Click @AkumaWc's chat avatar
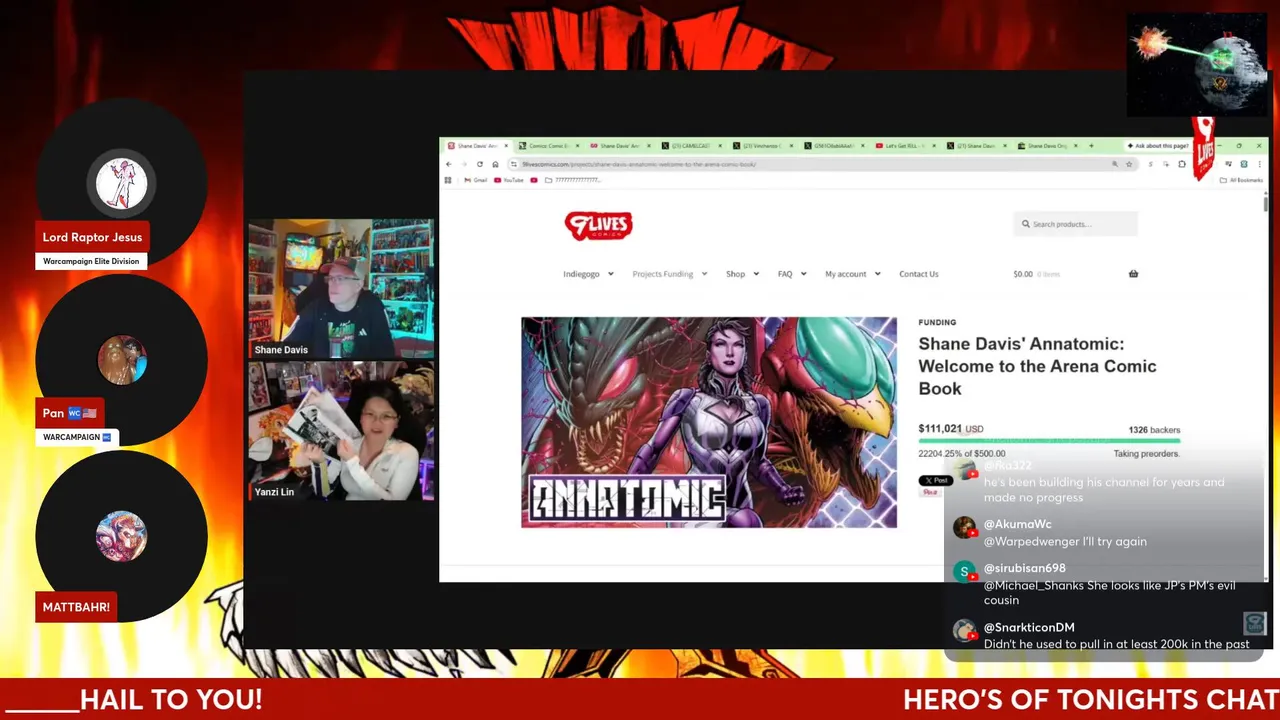 [964, 527]
